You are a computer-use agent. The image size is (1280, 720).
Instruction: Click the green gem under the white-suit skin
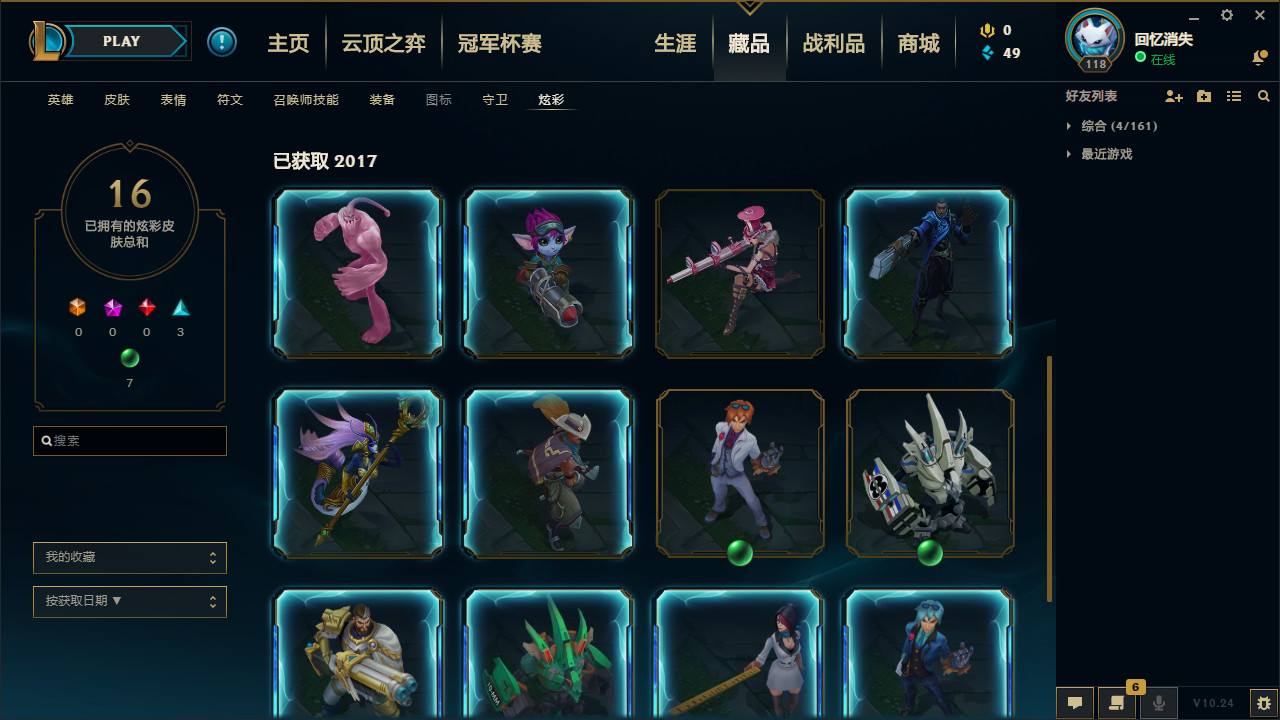pyautogui.click(x=740, y=553)
